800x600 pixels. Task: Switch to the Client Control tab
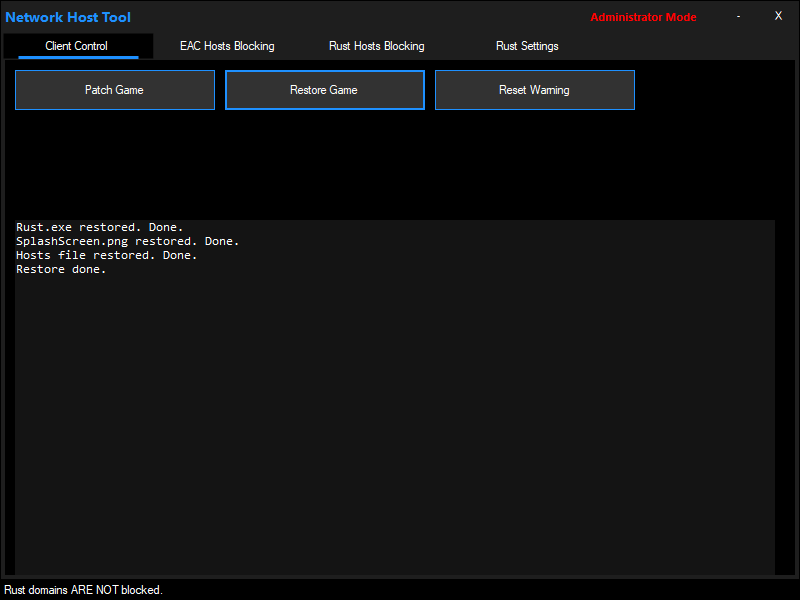(77, 46)
